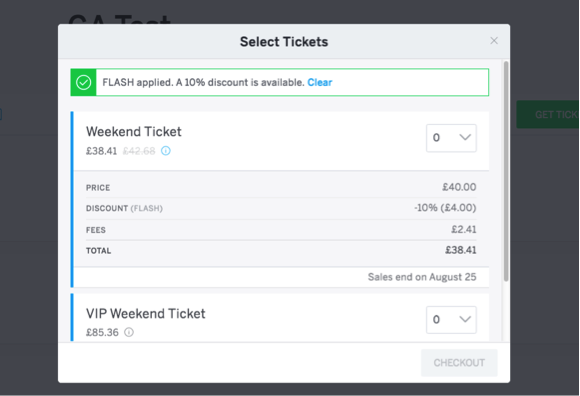Click the discount value -10% (£4.00)
The width and height of the screenshot is (580, 396).
click(x=445, y=208)
